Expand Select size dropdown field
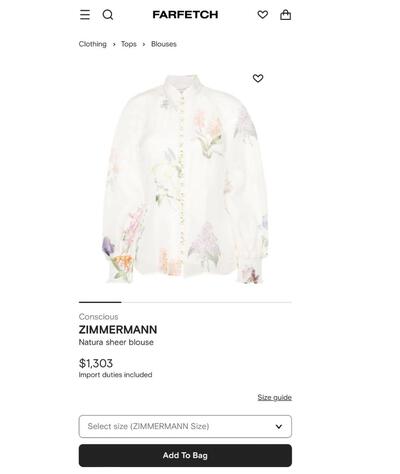The image size is (400, 474). click(185, 426)
